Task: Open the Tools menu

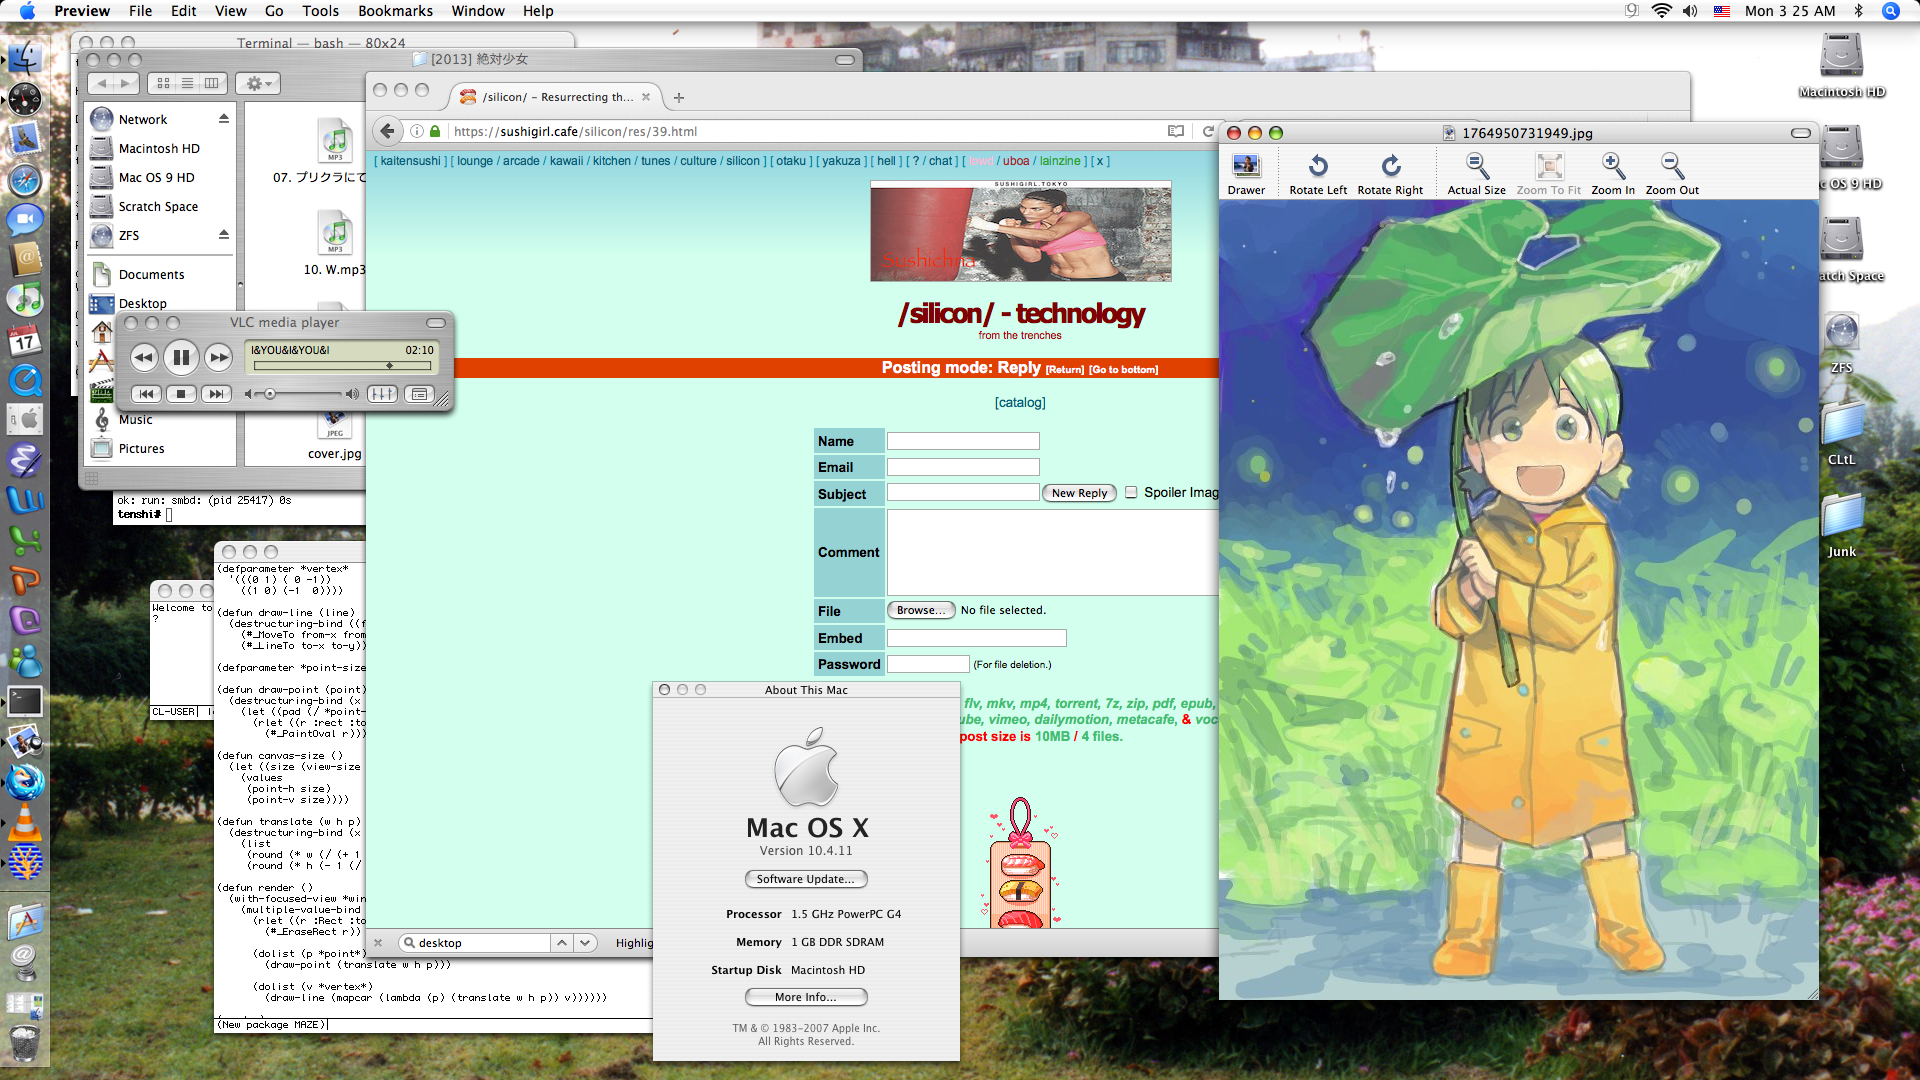Action: pyautogui.click(x=320, y=11)
